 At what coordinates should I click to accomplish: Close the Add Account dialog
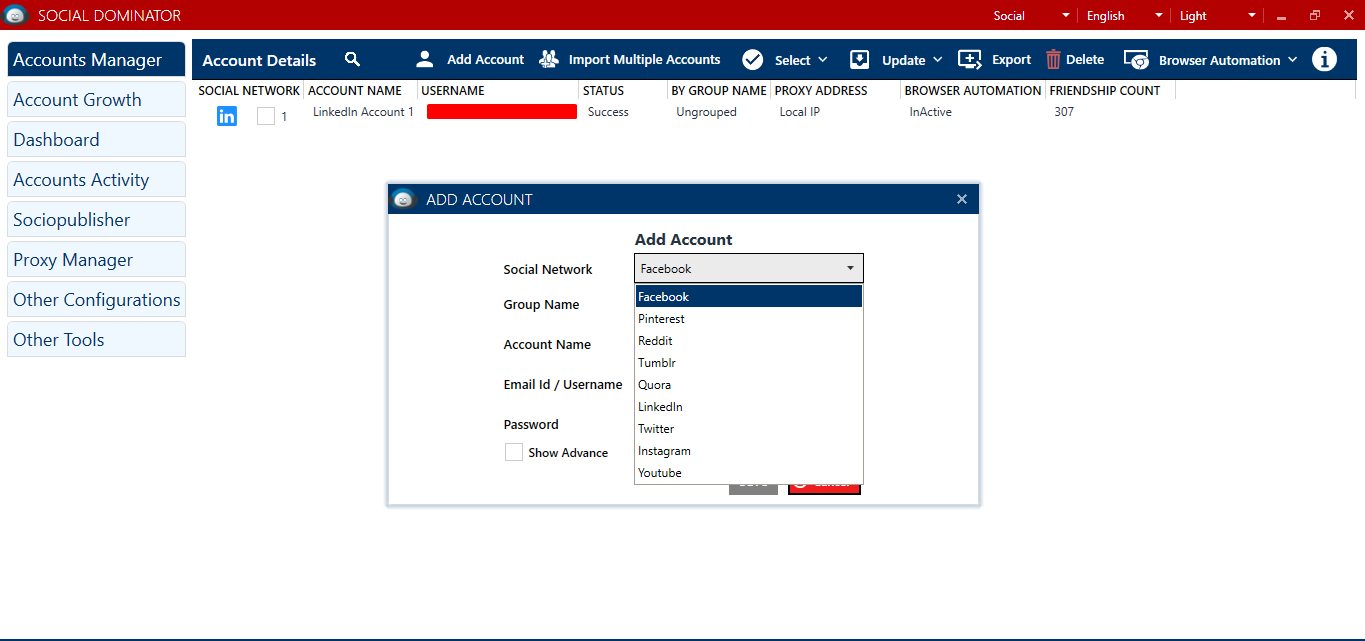[x=962, y=199]
